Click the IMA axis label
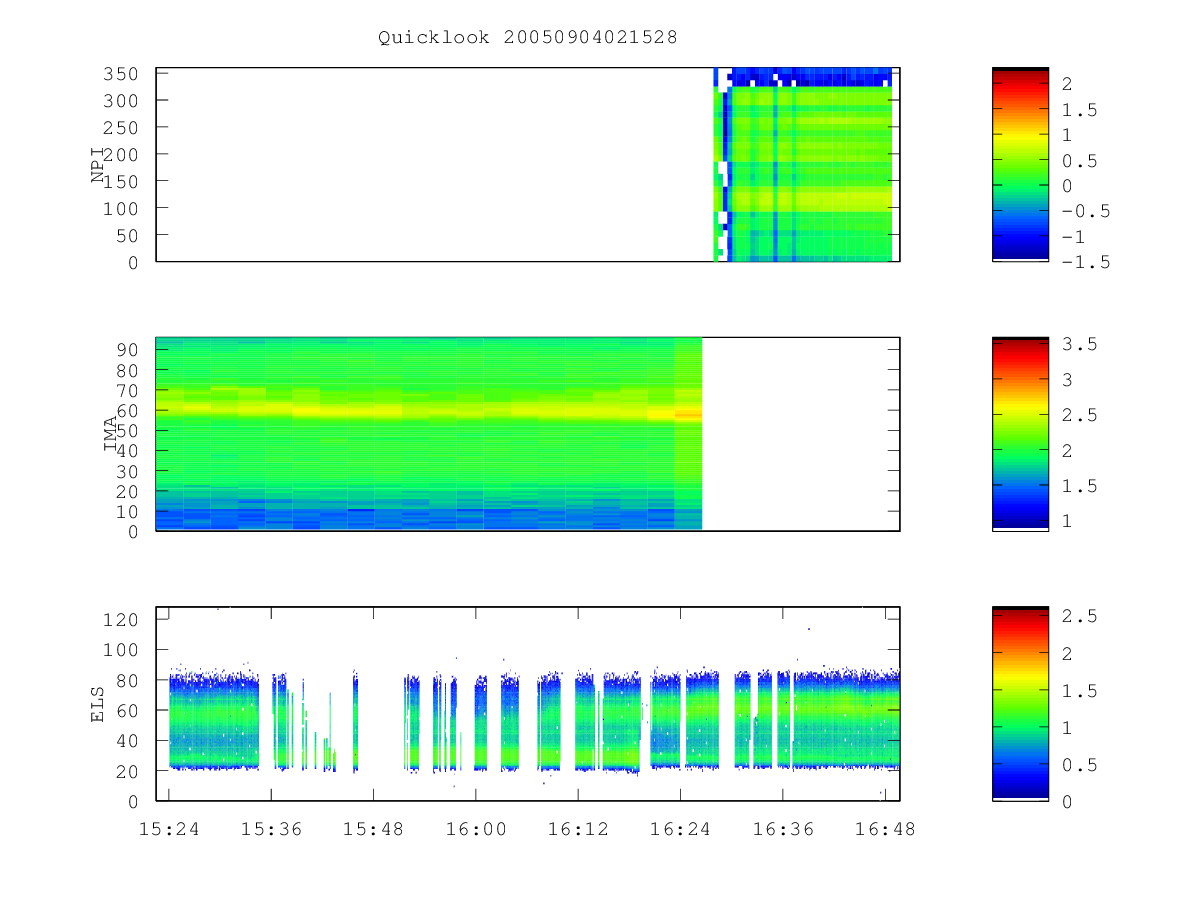Screen dimensions: 1200x900 point(112,434)
